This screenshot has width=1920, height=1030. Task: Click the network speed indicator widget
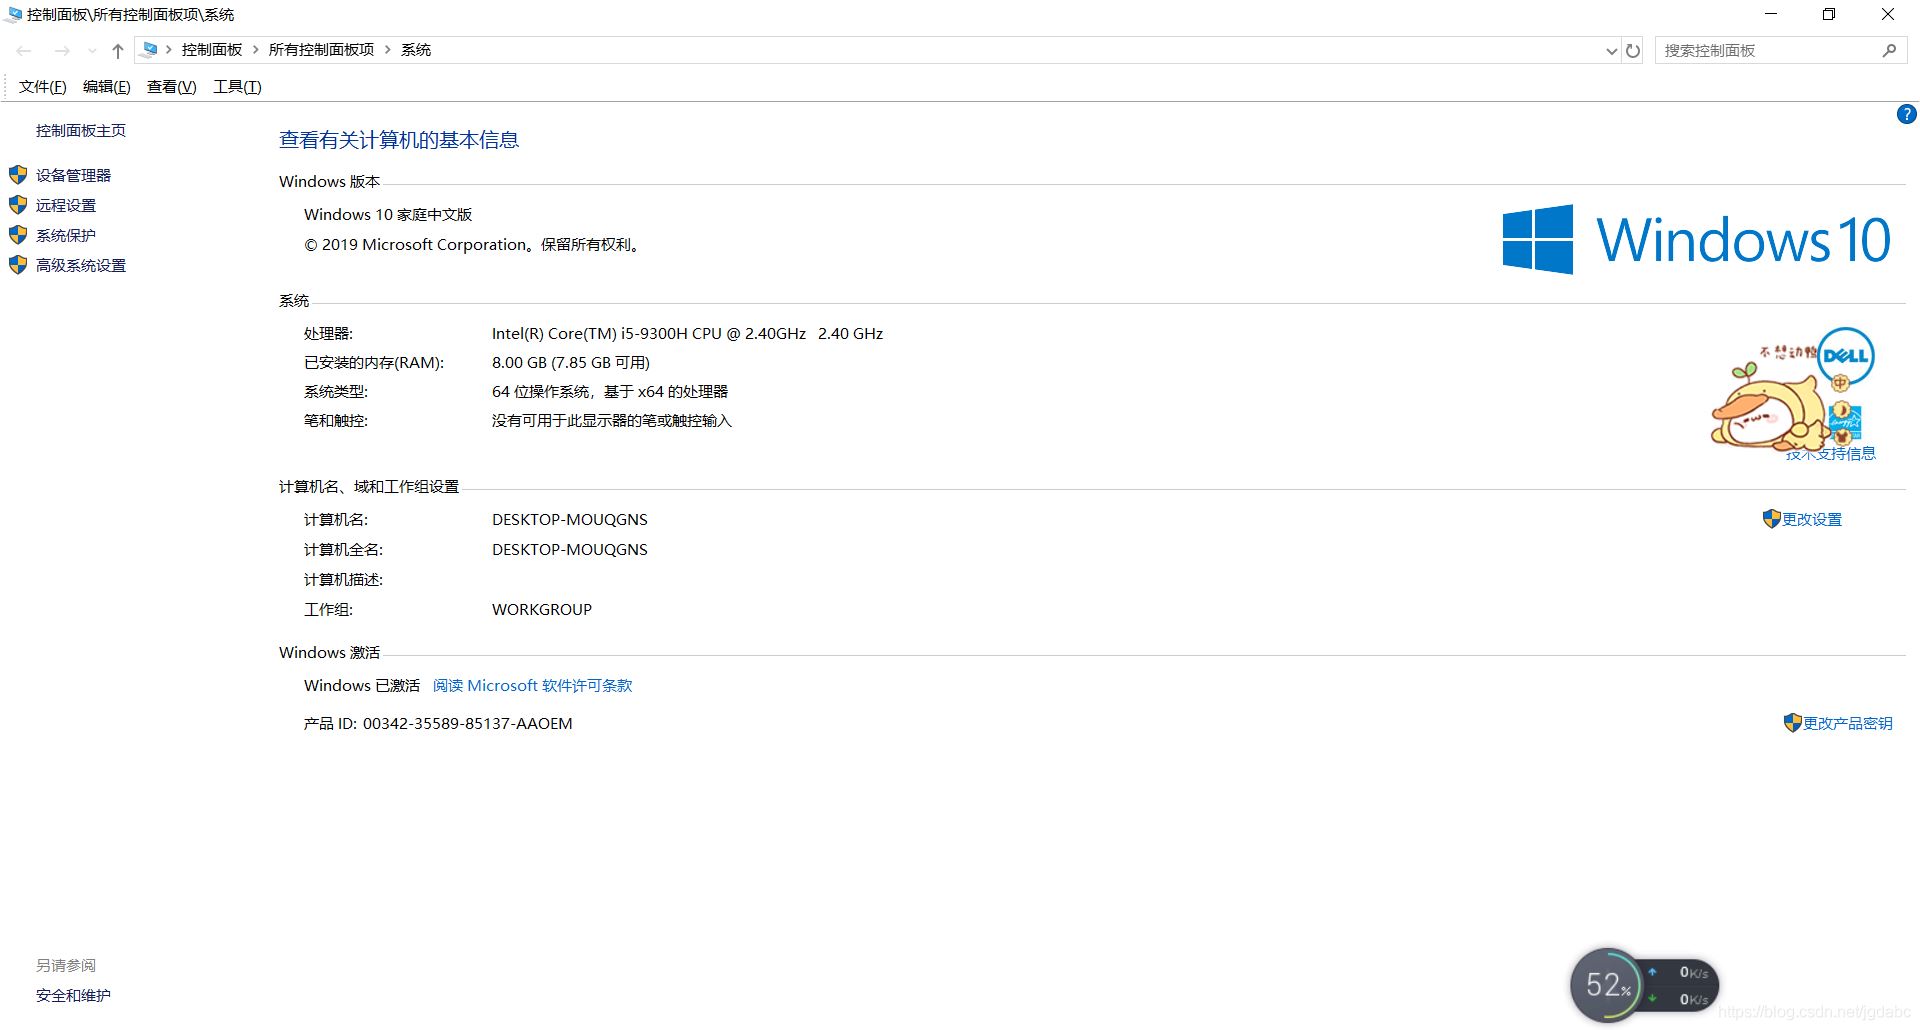[1680, 985]
